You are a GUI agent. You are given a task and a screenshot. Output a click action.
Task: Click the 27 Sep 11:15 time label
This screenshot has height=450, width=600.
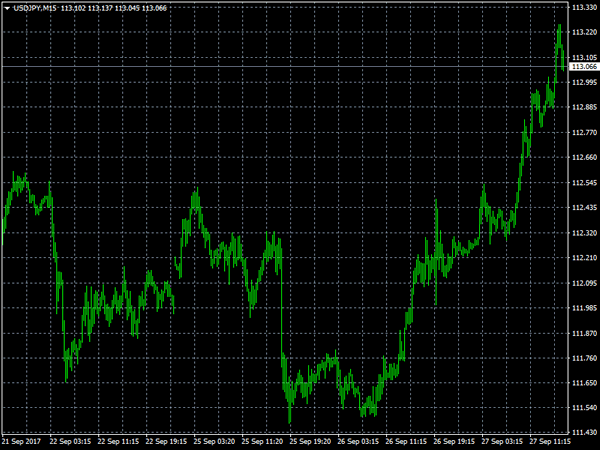coord(550,441)
